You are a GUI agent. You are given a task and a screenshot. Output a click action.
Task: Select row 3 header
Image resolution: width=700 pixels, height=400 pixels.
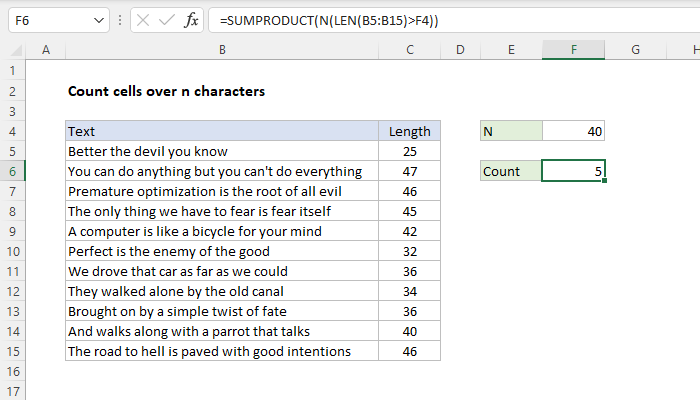tap(12, 111)
